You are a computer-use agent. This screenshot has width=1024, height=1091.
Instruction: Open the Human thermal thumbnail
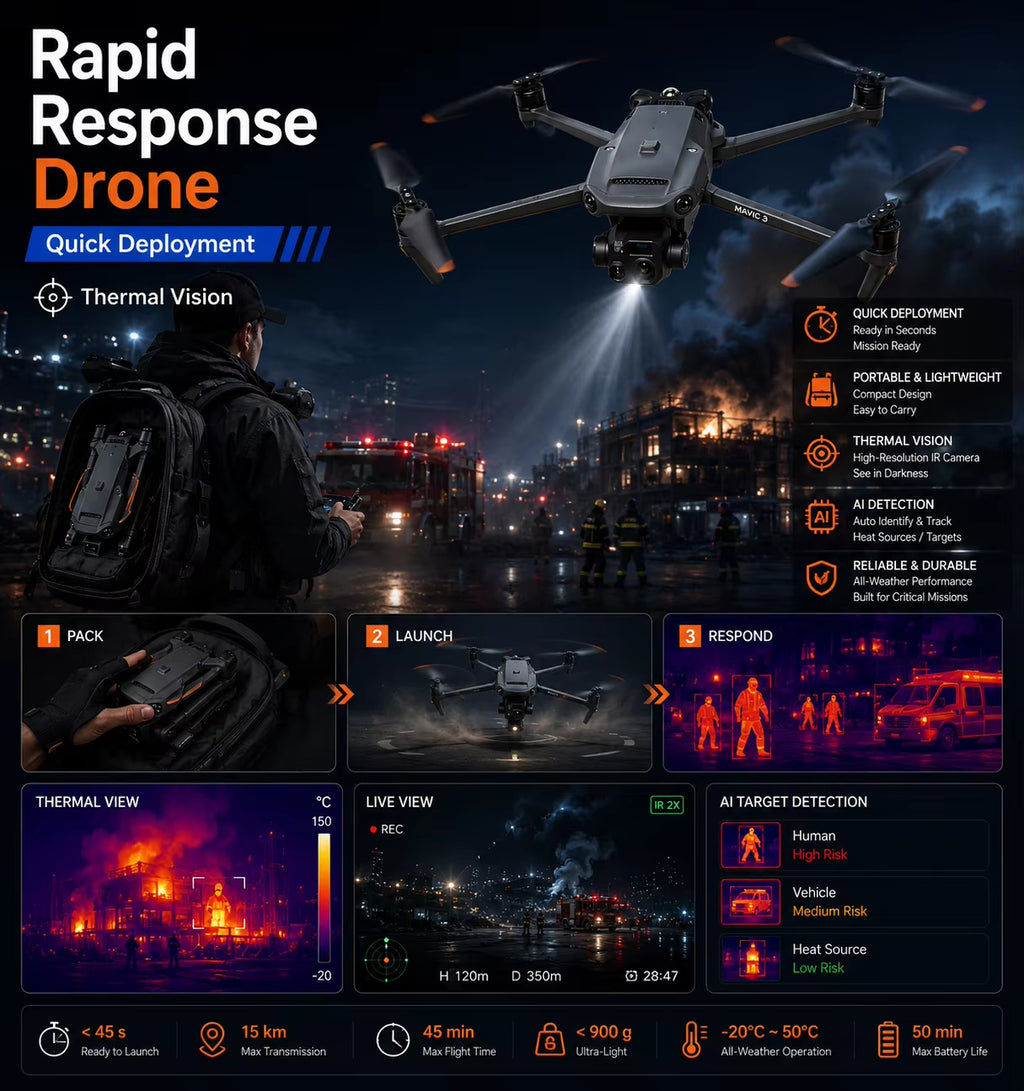[x=751, y=845]
